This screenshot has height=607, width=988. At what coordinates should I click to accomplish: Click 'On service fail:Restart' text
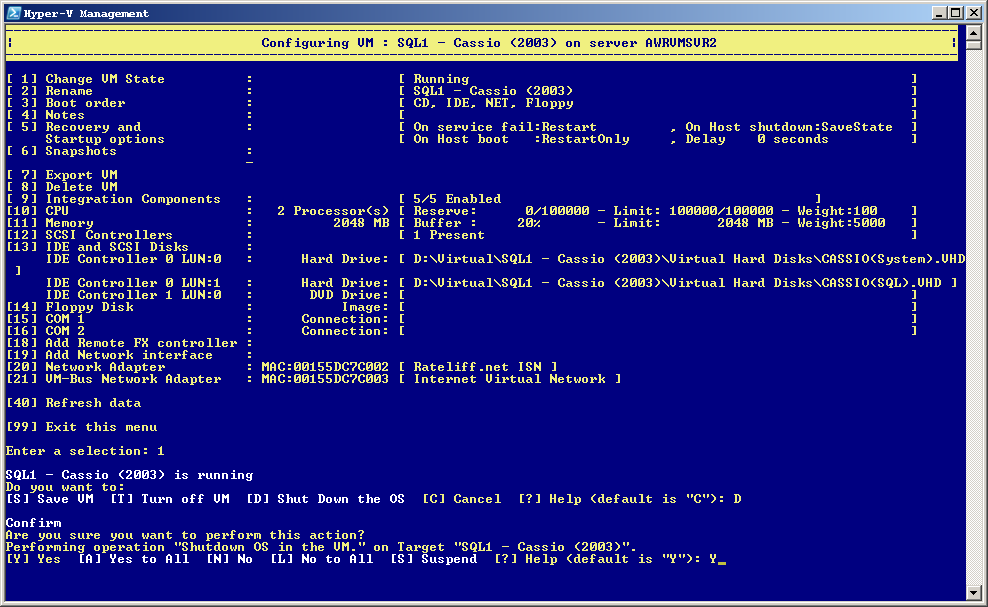[505, 127]
